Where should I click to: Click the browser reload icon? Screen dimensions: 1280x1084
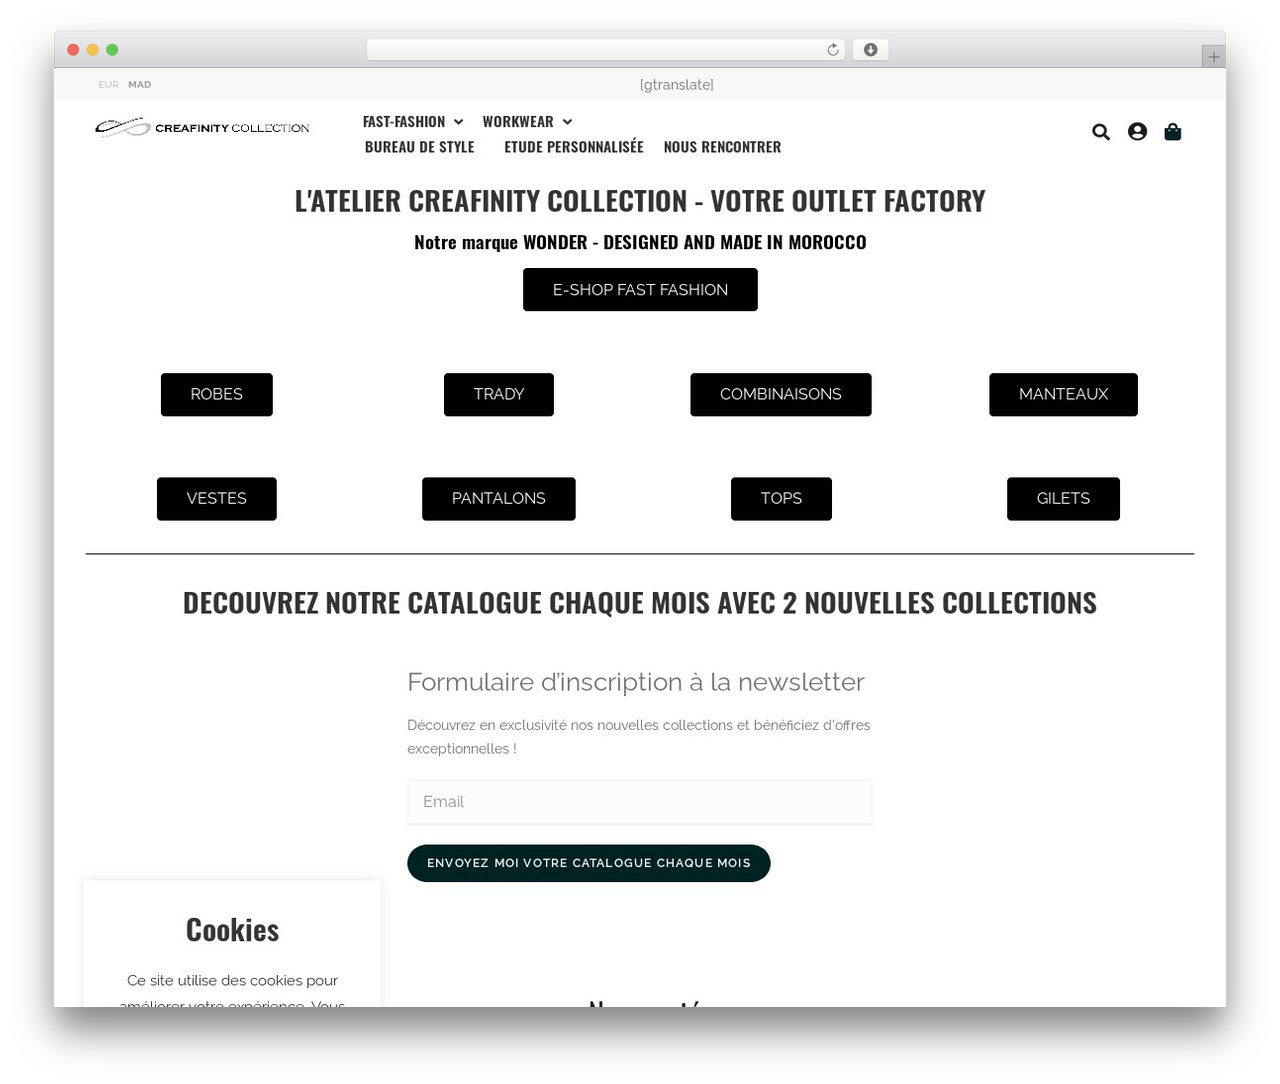click(x=833, y=50)
